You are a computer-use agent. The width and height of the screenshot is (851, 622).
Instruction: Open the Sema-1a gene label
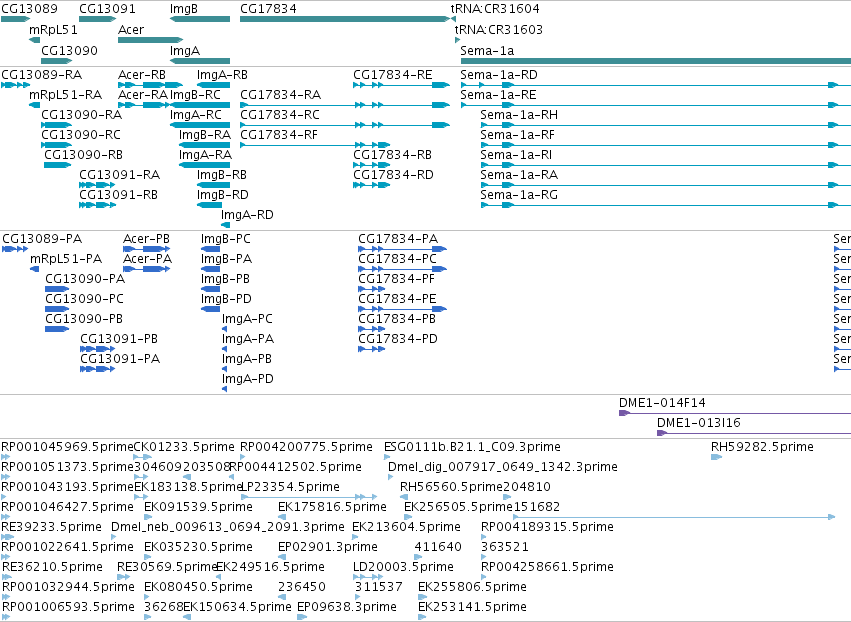pyautogui.click(x=487, y=50)
